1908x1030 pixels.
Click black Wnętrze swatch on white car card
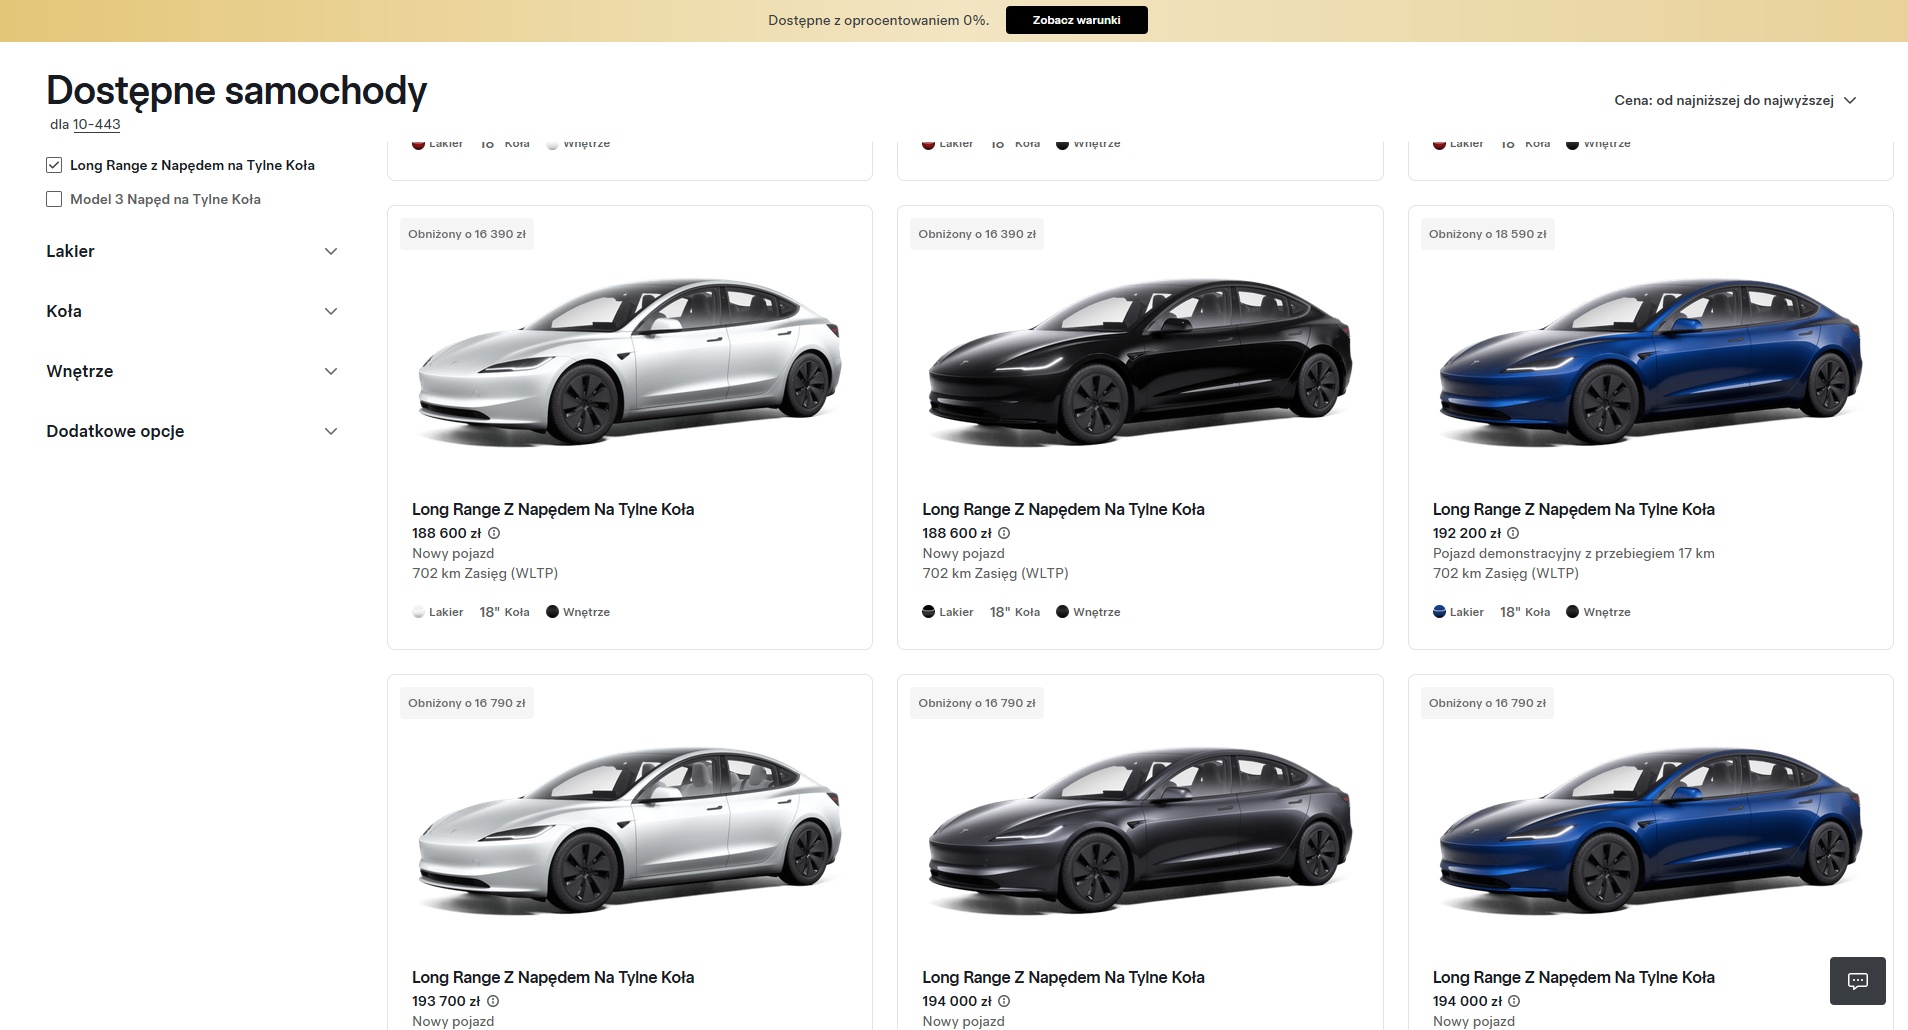pos(552,612)
